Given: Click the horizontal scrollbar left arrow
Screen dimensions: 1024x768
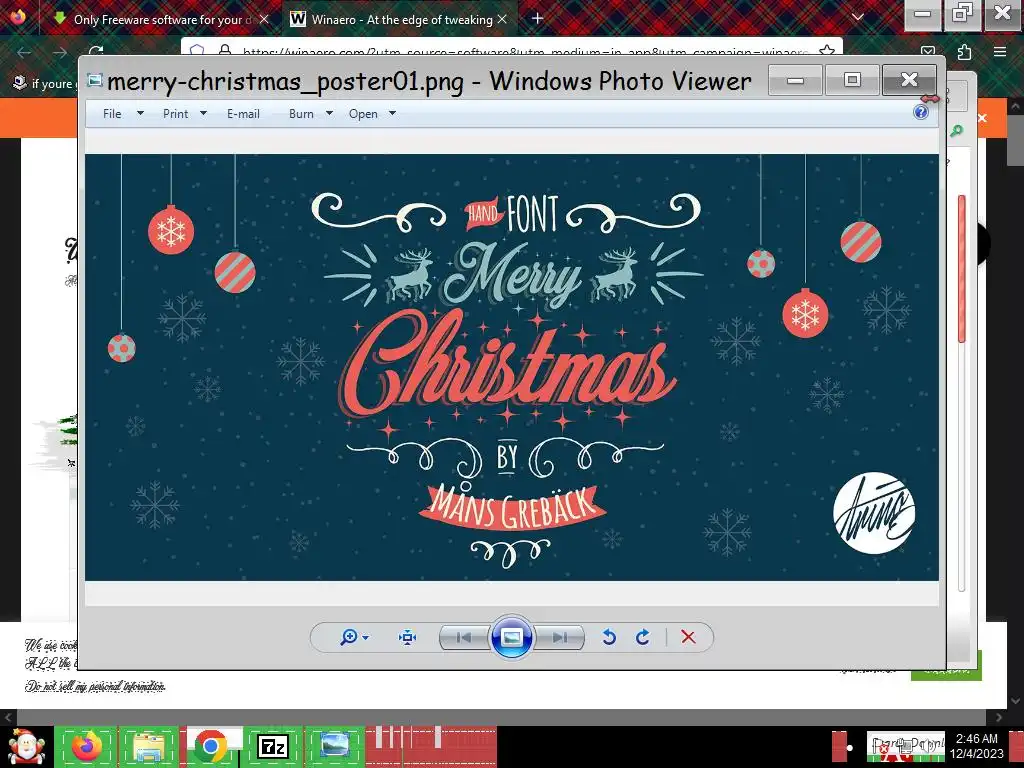Looking at the screenshot, I should click(x=8, y=717).
